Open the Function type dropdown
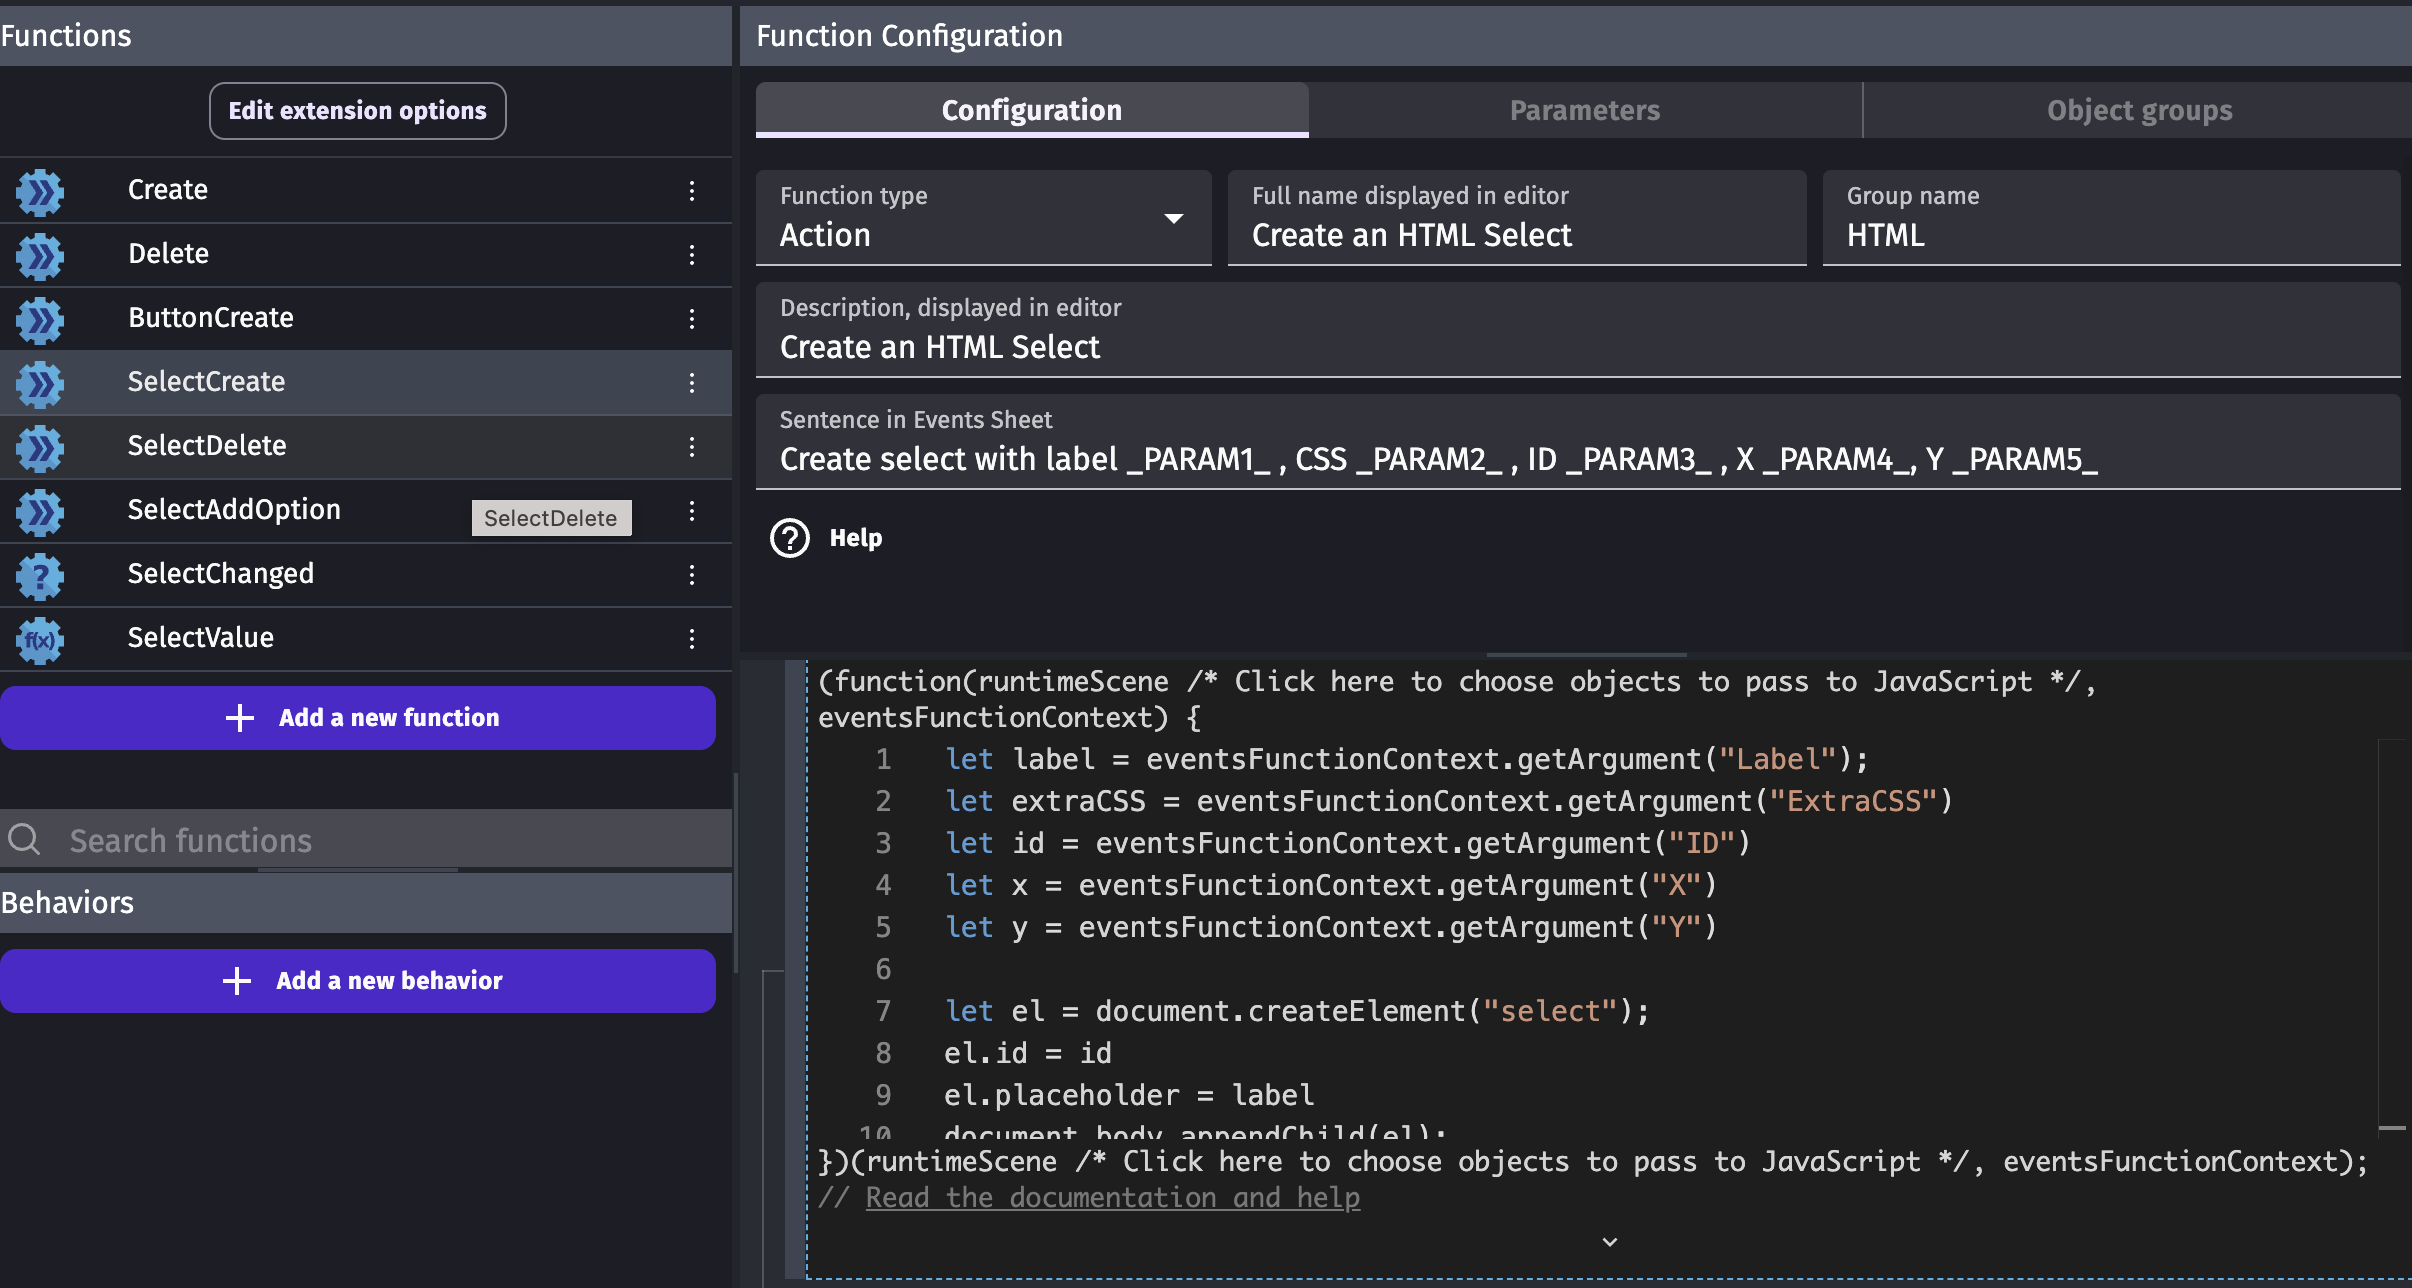Viewport: 2412px width, 1288px height. (x=984, y=218)
